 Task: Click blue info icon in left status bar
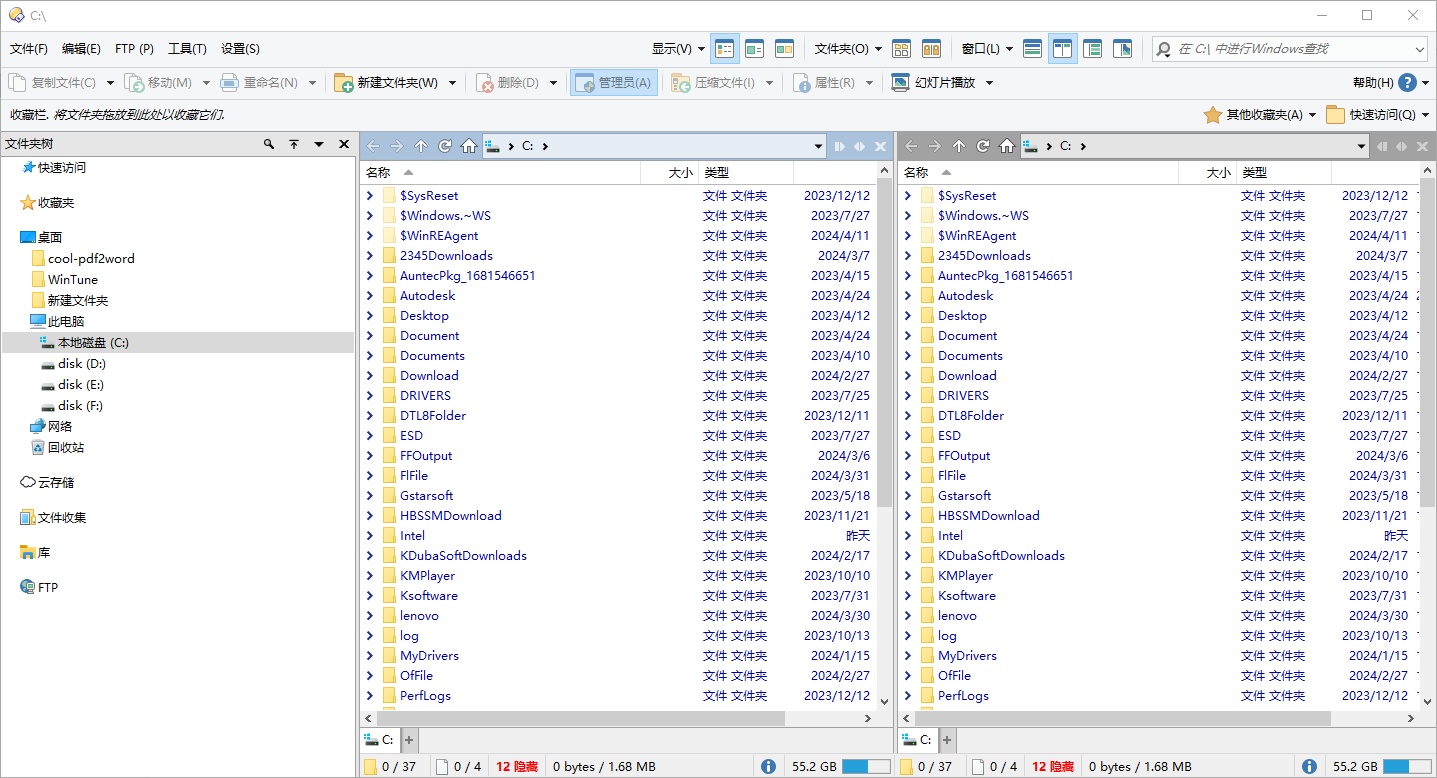point(768,766)
